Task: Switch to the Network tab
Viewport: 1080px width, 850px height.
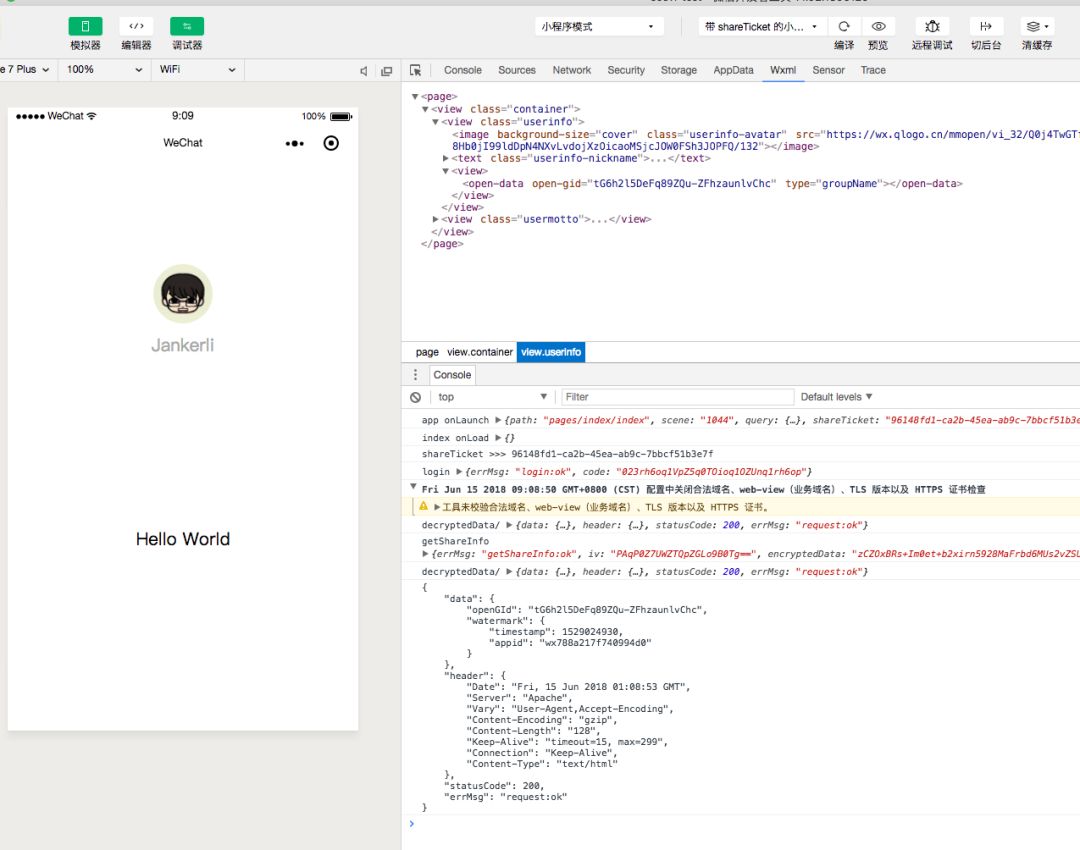Action: [x=572, y=70]
